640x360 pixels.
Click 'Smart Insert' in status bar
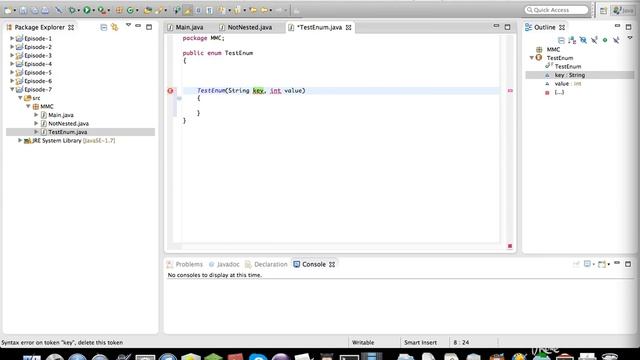420,342
